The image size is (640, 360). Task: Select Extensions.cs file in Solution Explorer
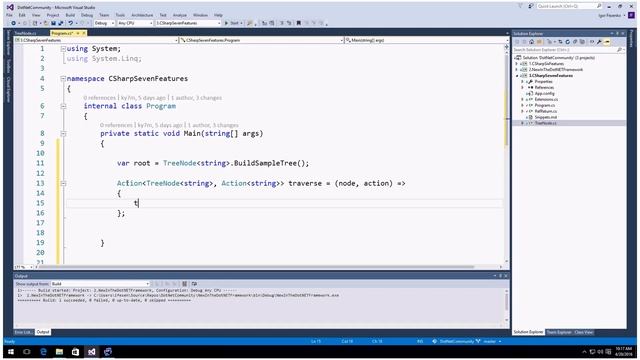(x=546, y=99)
